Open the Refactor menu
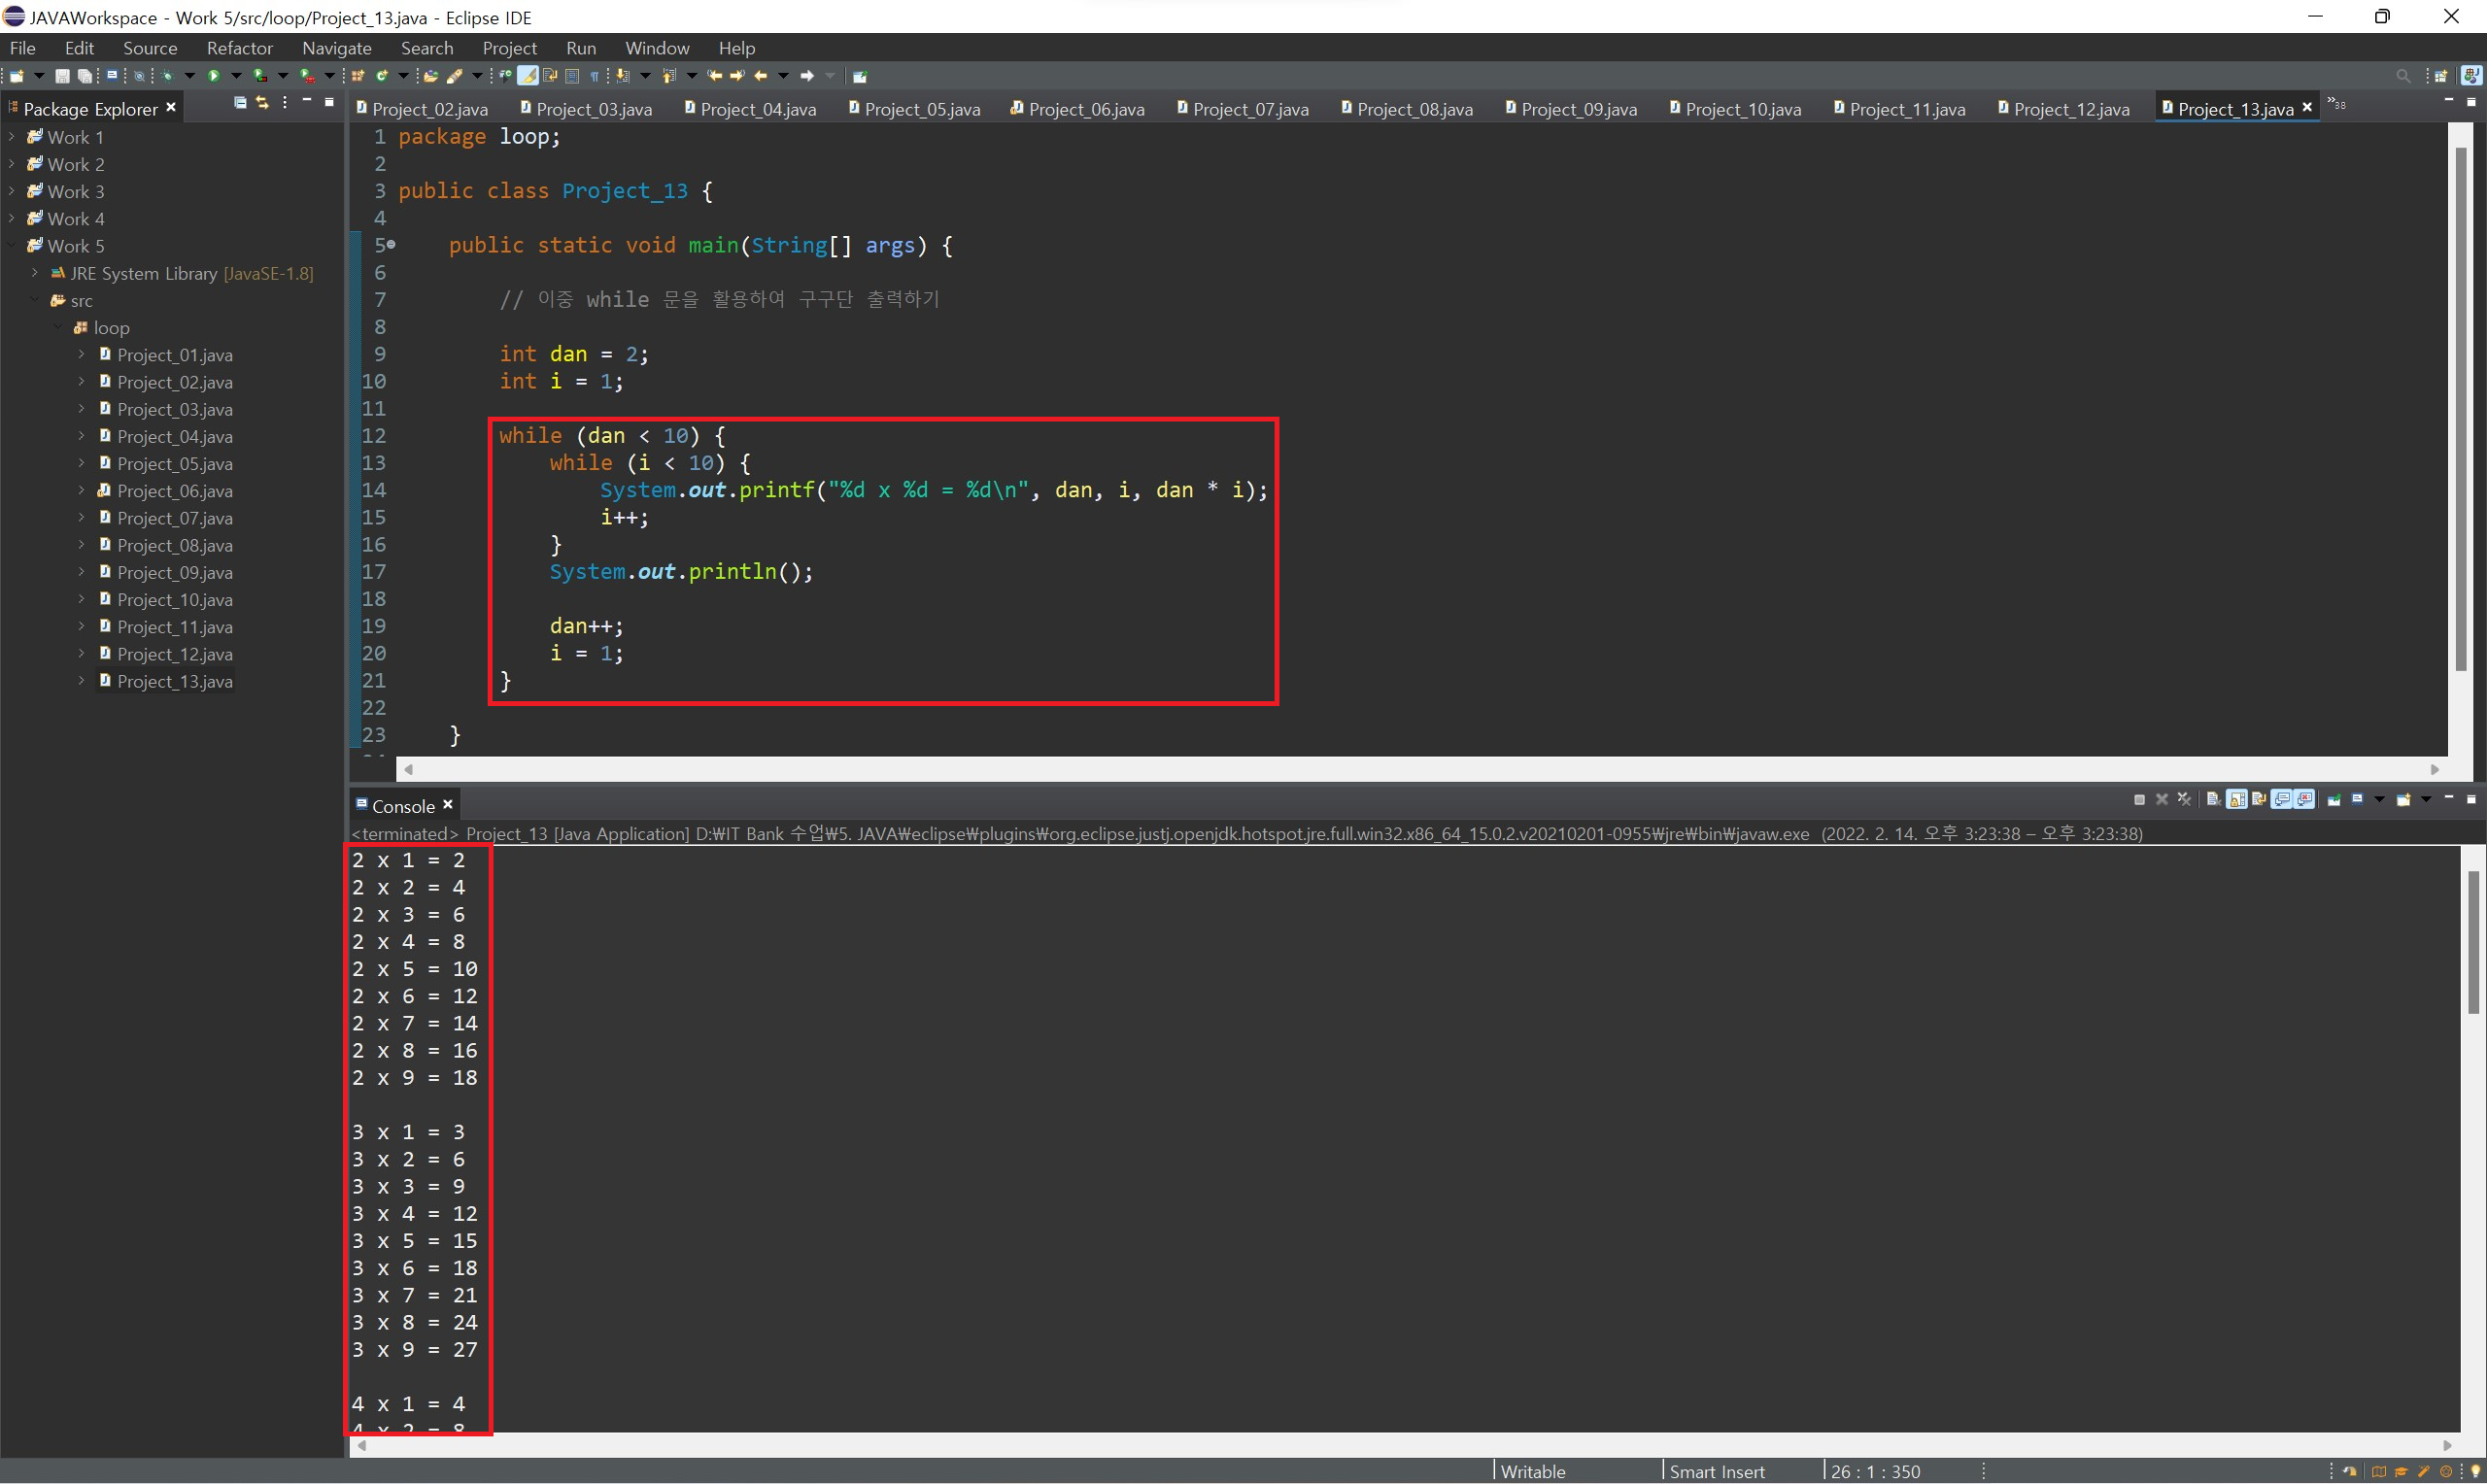 [239, 48]
